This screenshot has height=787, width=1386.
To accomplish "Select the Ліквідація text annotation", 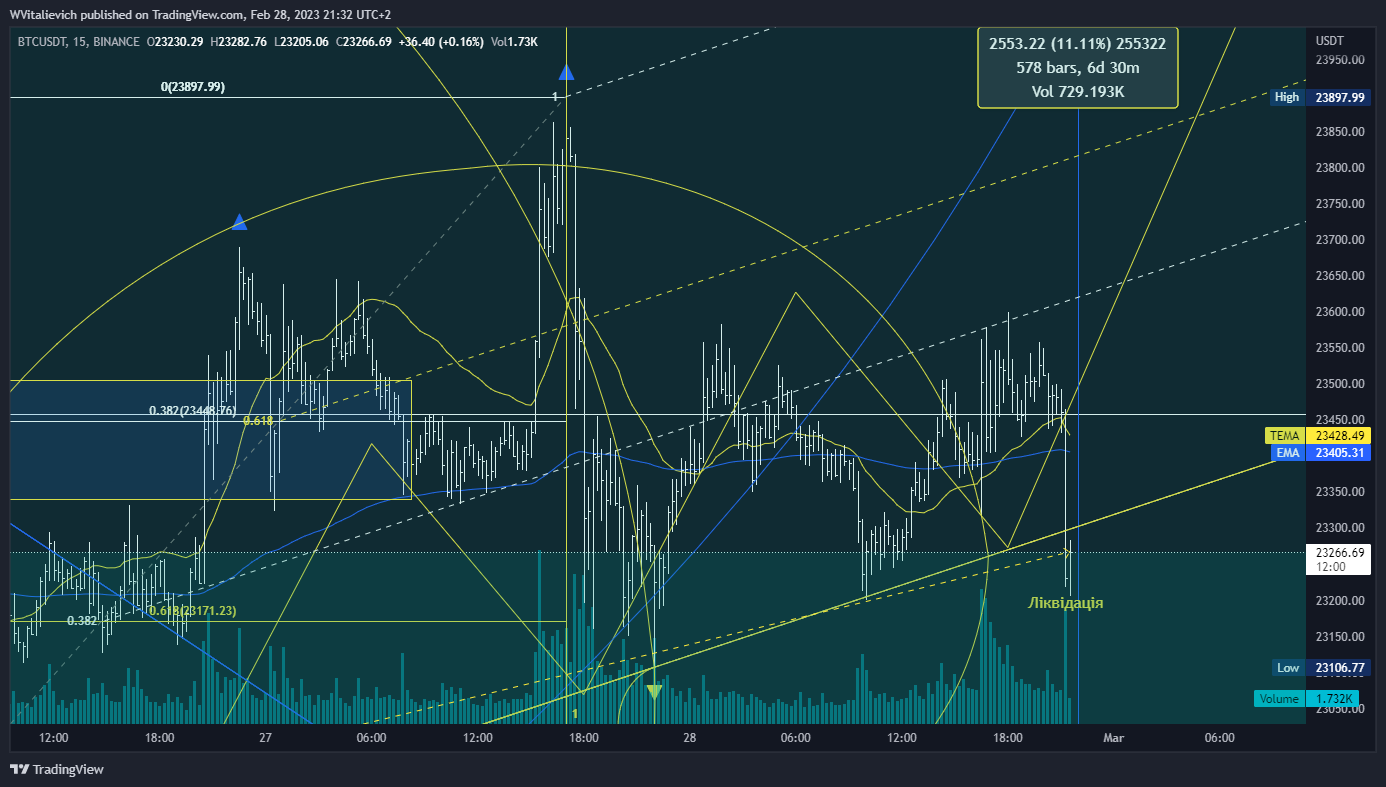I will (1066, 603).
